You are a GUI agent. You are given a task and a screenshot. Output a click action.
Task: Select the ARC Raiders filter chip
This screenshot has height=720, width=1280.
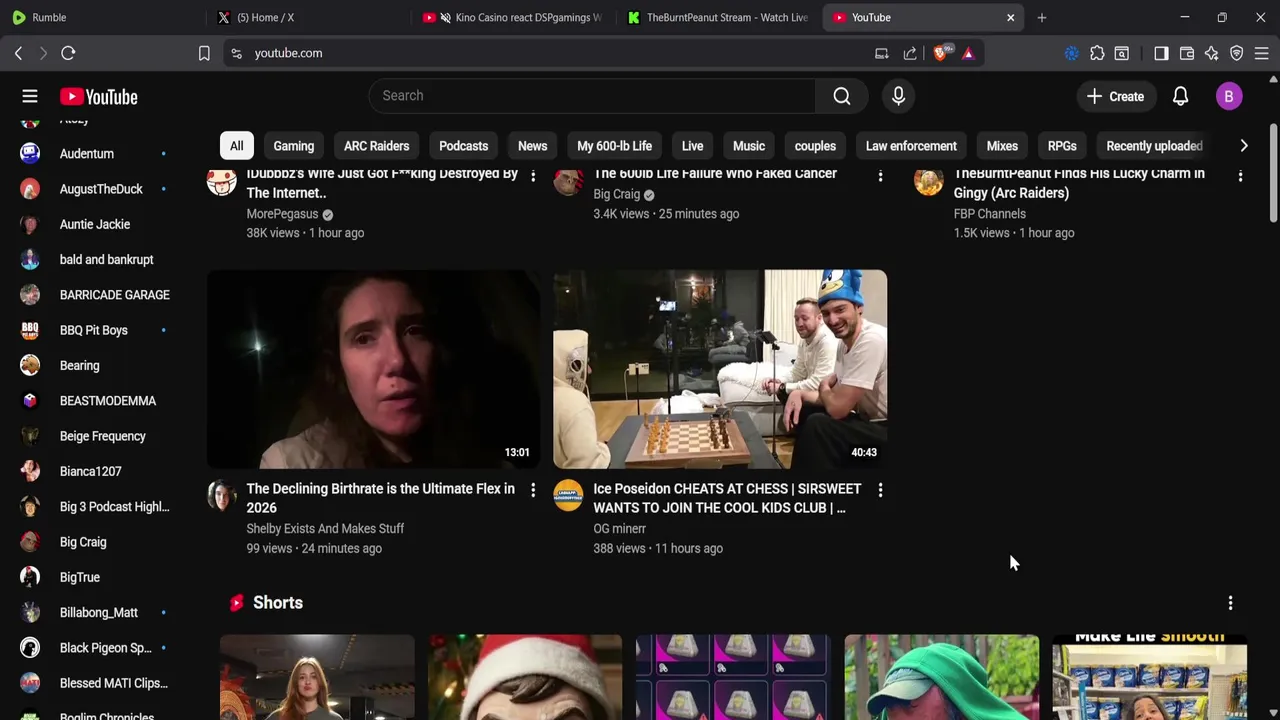pos(376,146)
